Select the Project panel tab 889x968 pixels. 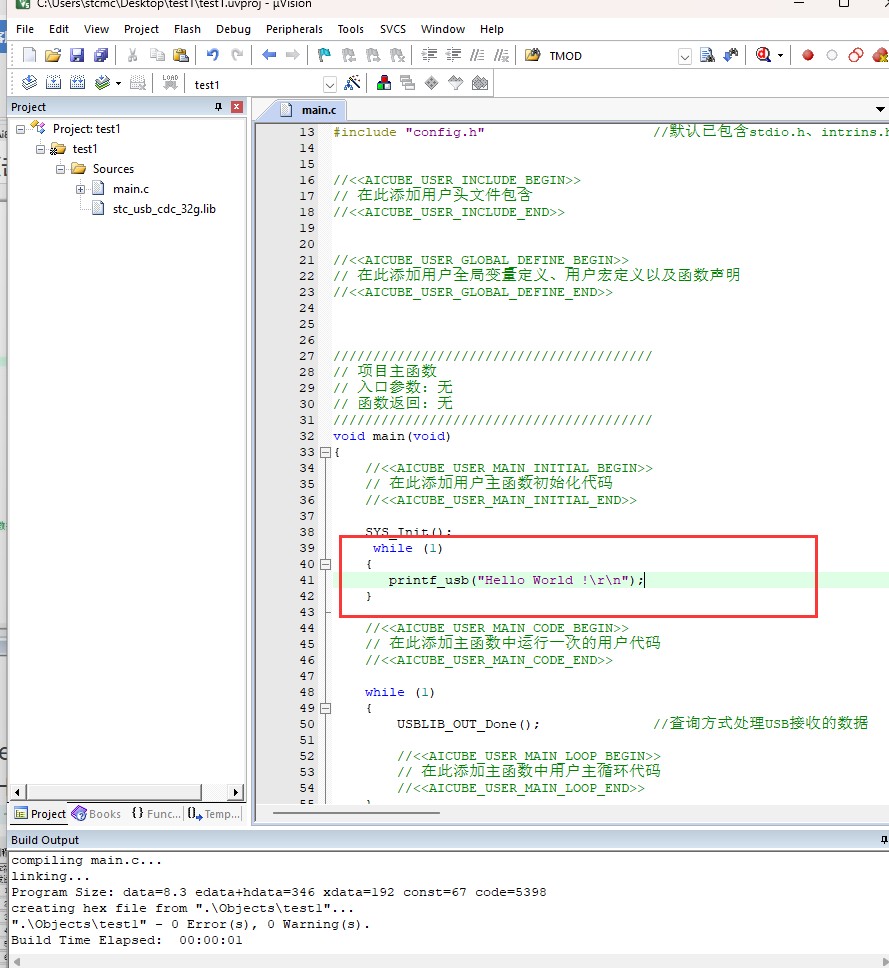(x=40, y=814)
